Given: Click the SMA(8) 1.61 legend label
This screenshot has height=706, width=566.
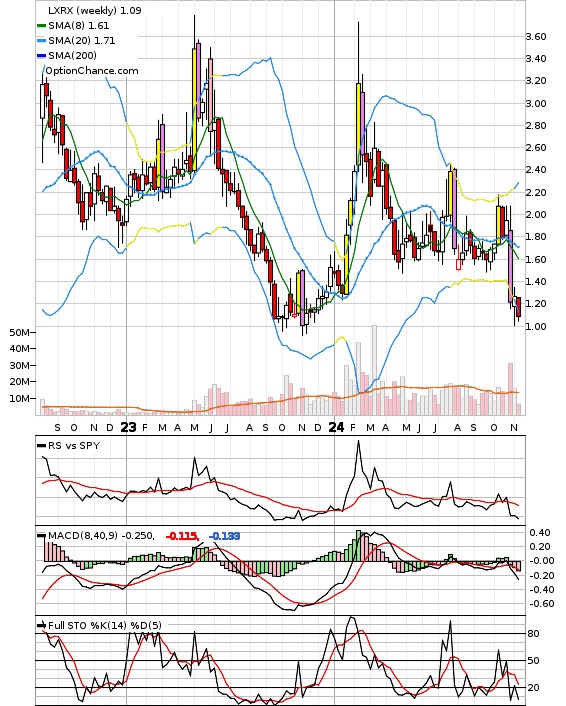Looking at the screenshot, I should coord(79,26).
